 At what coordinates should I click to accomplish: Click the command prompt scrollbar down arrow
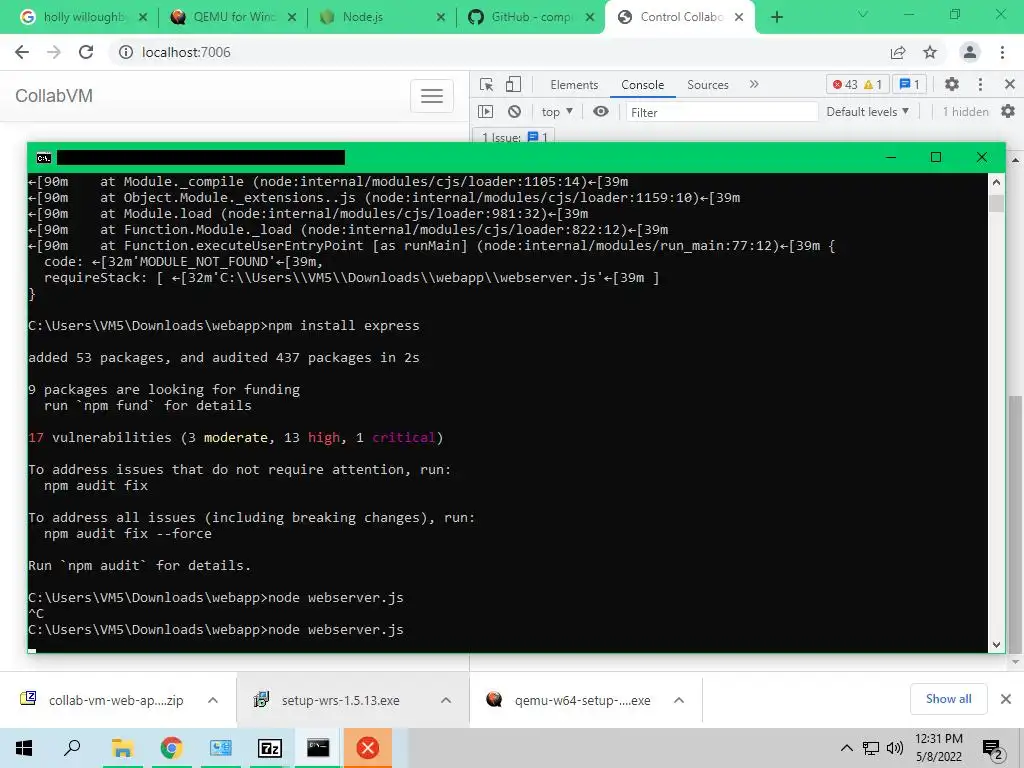click(996, 645)
